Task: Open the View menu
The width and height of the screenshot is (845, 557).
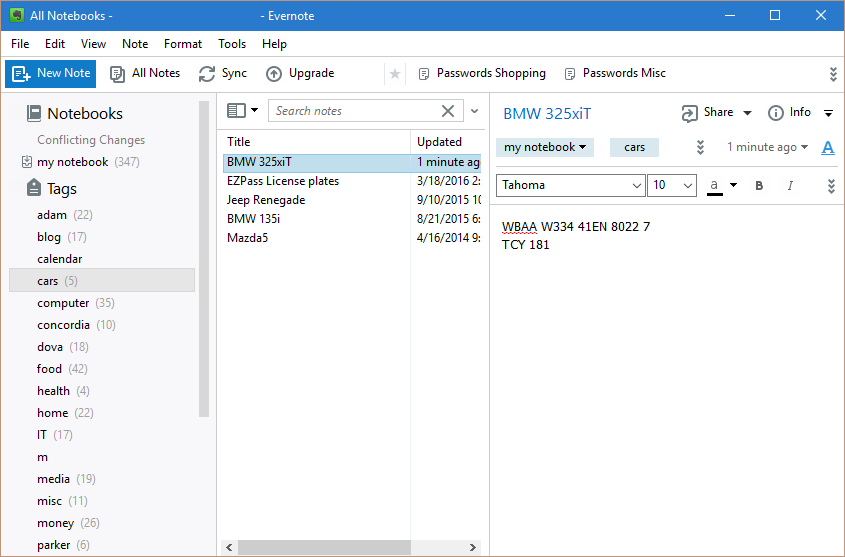Action: (x=93, y=44)
